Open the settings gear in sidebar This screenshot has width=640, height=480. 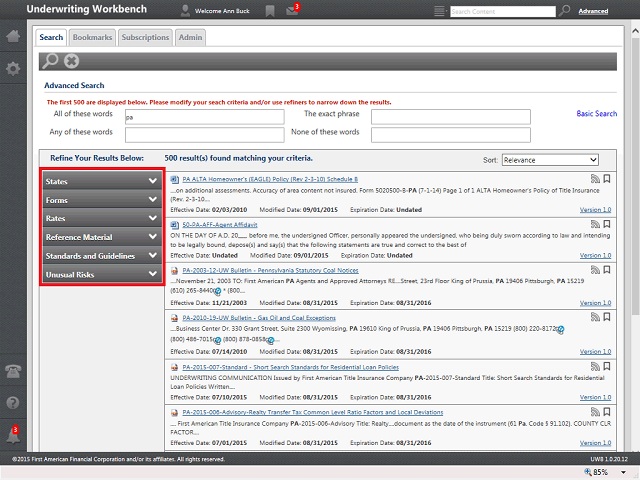pyautogui.click(x=13, y=68)
